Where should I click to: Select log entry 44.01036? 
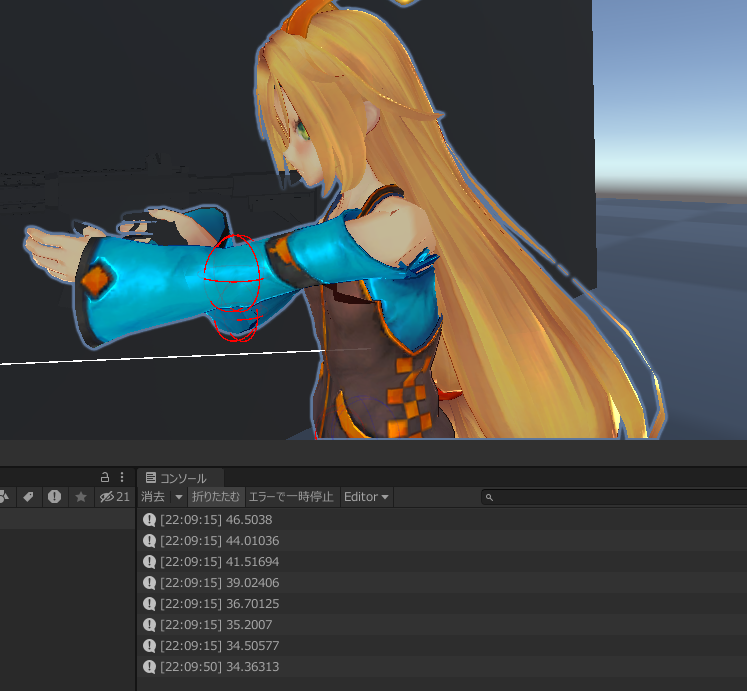click(x=442, y=540)
